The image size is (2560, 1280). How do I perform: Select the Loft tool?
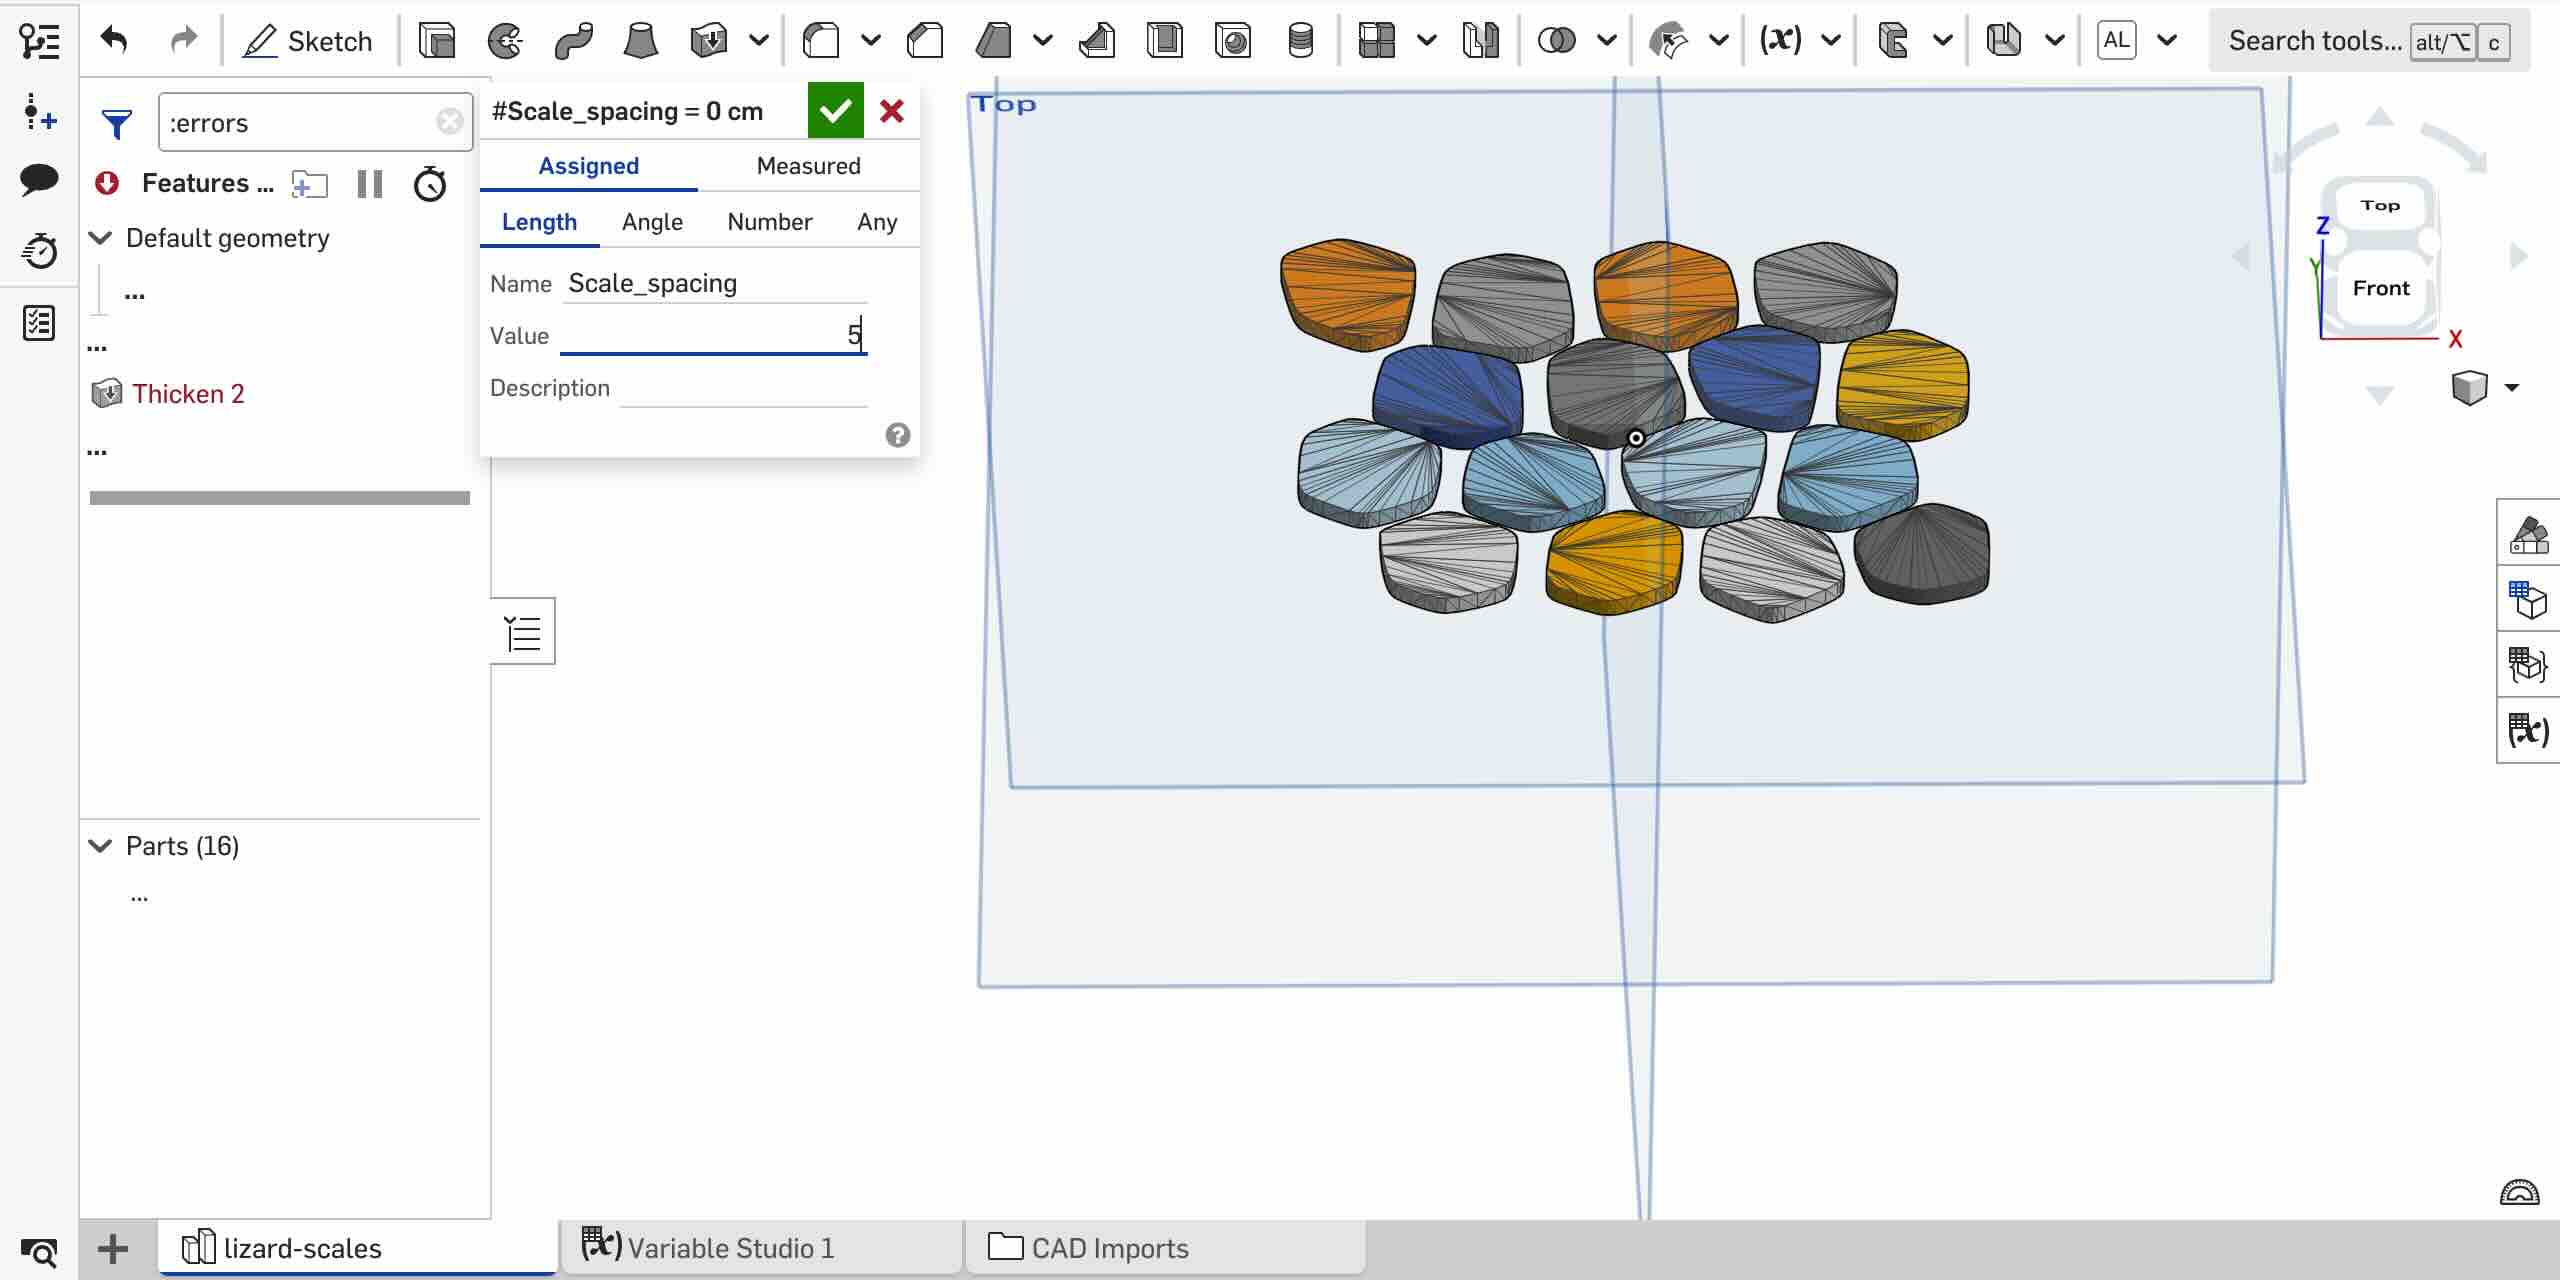[640, 41]
